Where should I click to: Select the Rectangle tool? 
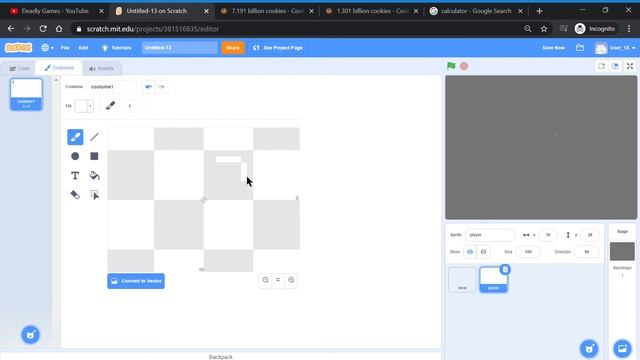(94, 156)
